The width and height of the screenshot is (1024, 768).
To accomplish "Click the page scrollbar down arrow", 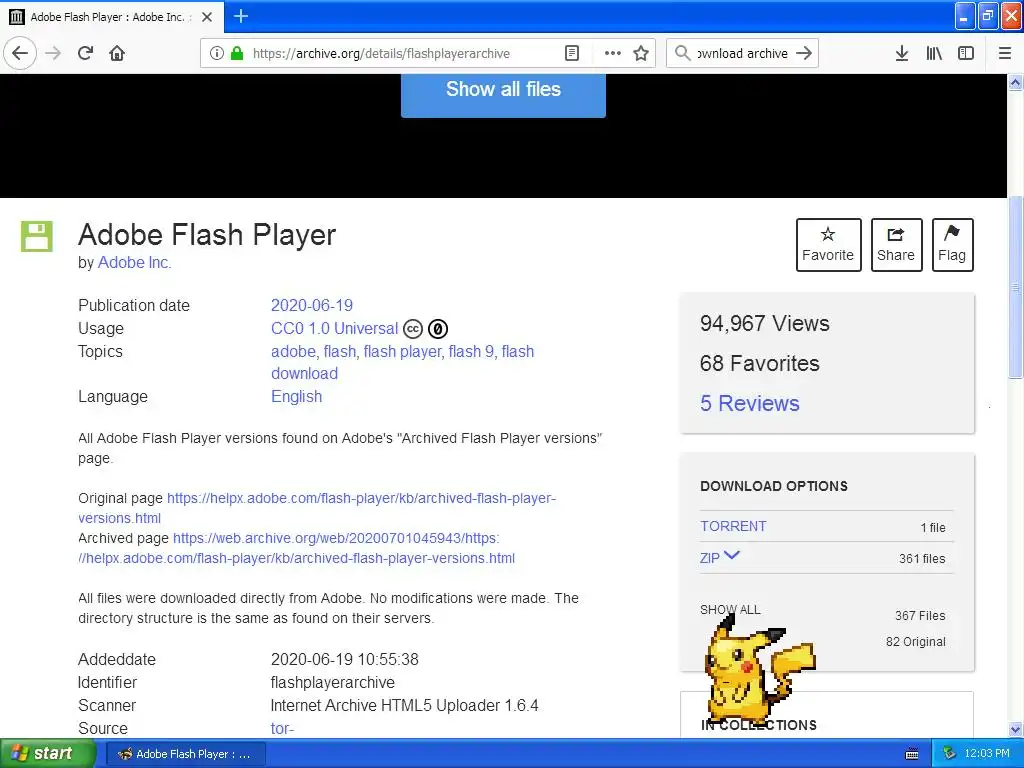I will coord(1016,729).
